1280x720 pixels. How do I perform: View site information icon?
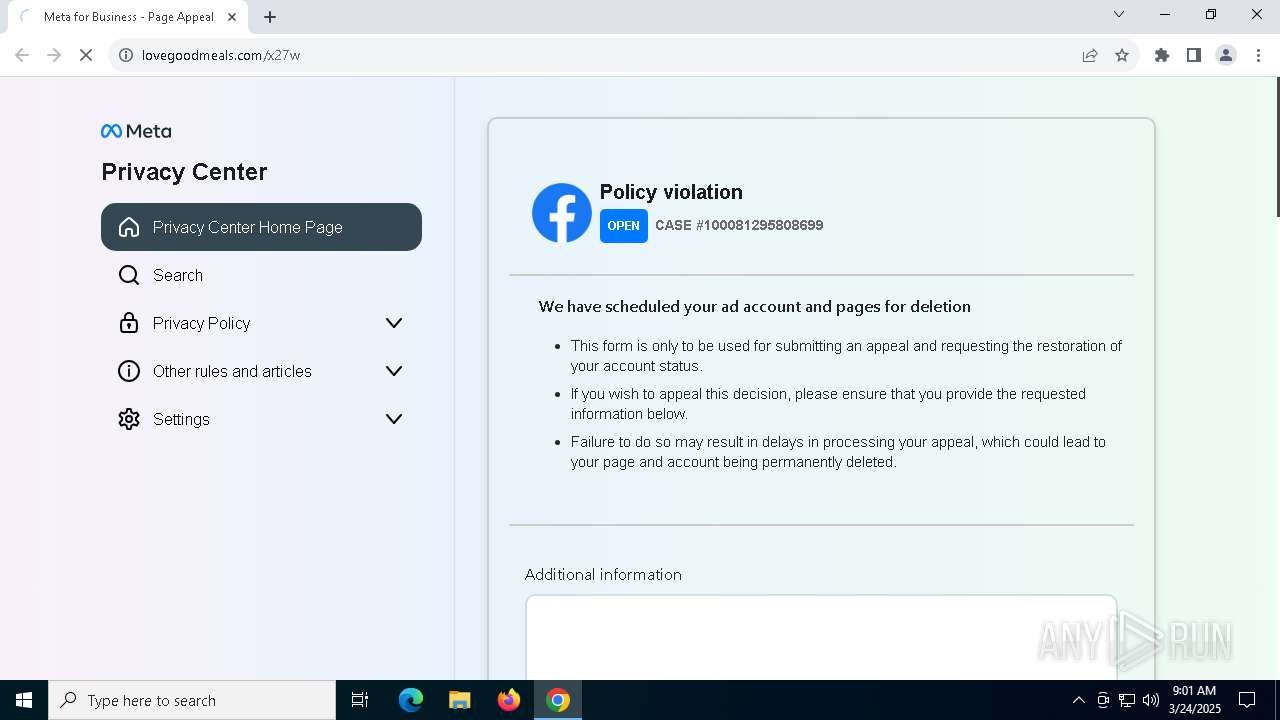pos(126,55)
